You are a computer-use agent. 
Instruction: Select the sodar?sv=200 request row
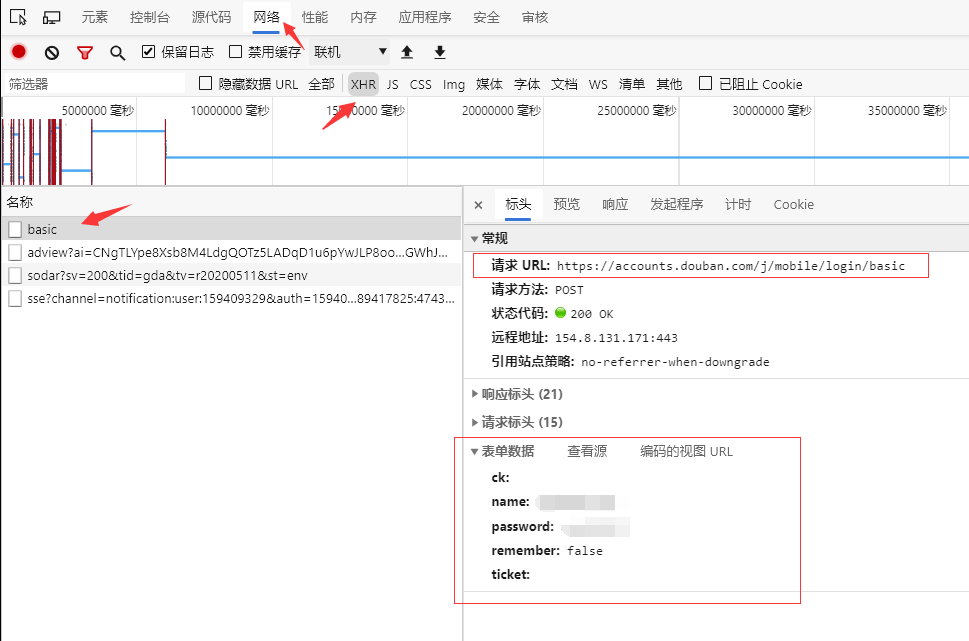[x=232, y=275]
